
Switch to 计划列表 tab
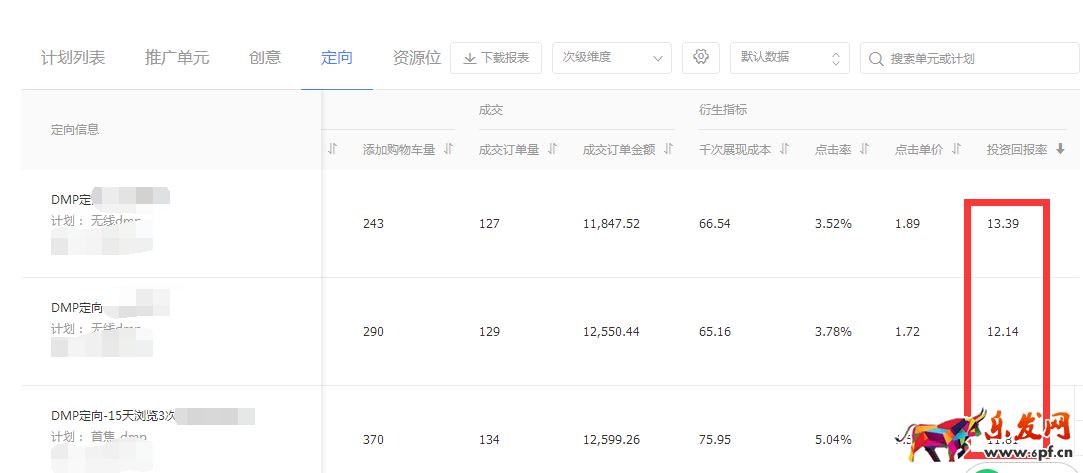click(x=73, y=58)
